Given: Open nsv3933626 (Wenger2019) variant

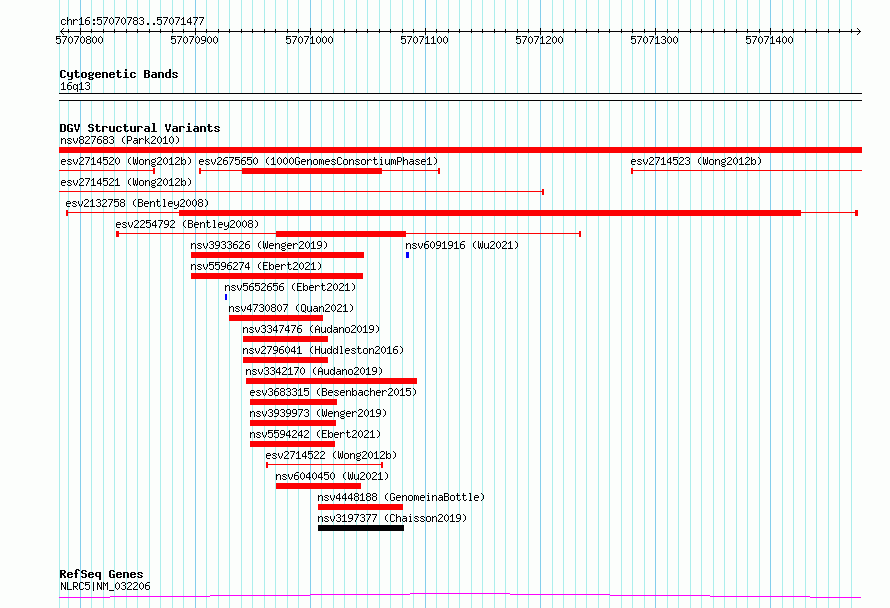Looking at the screenshot, I should (259, 245).
